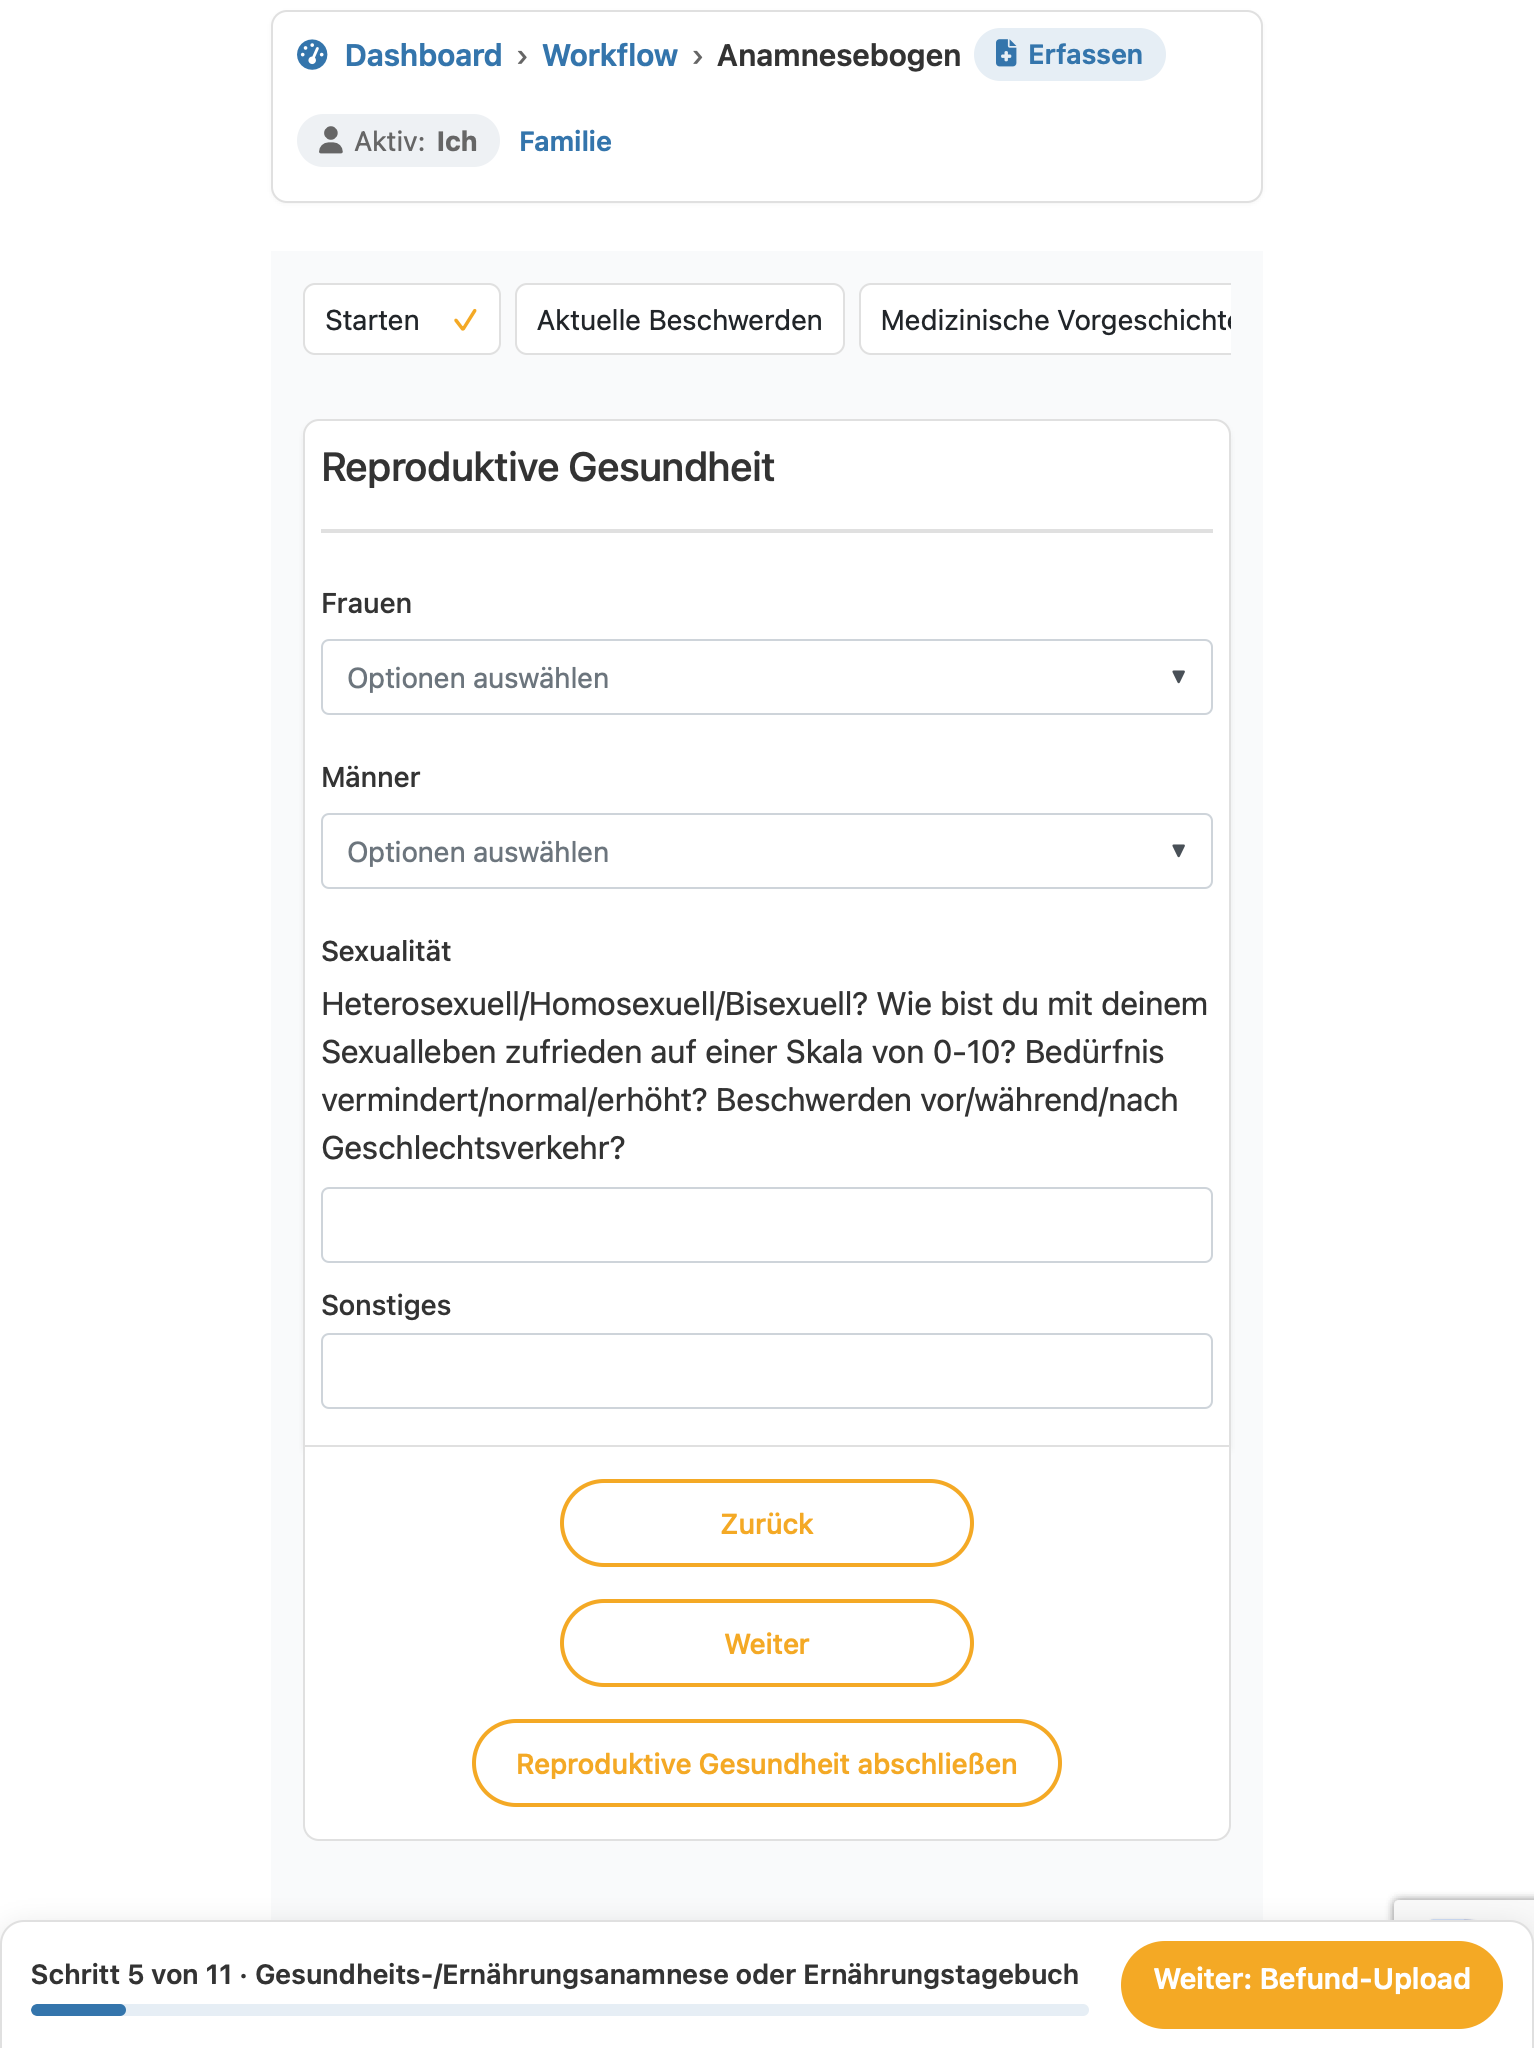Click the Erfassen document icon
This screenshot has height=2048, width=1534.
click(1006, 54)
